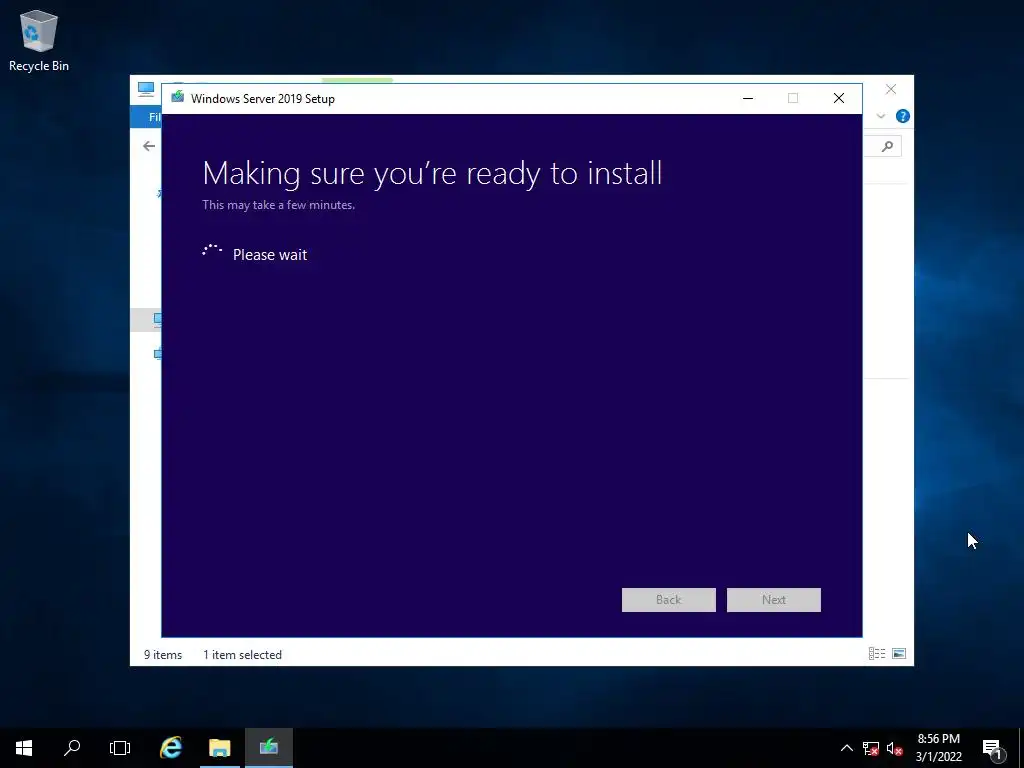Click the muted volume tray icon
1024x768 pixels.
point(895,748)
